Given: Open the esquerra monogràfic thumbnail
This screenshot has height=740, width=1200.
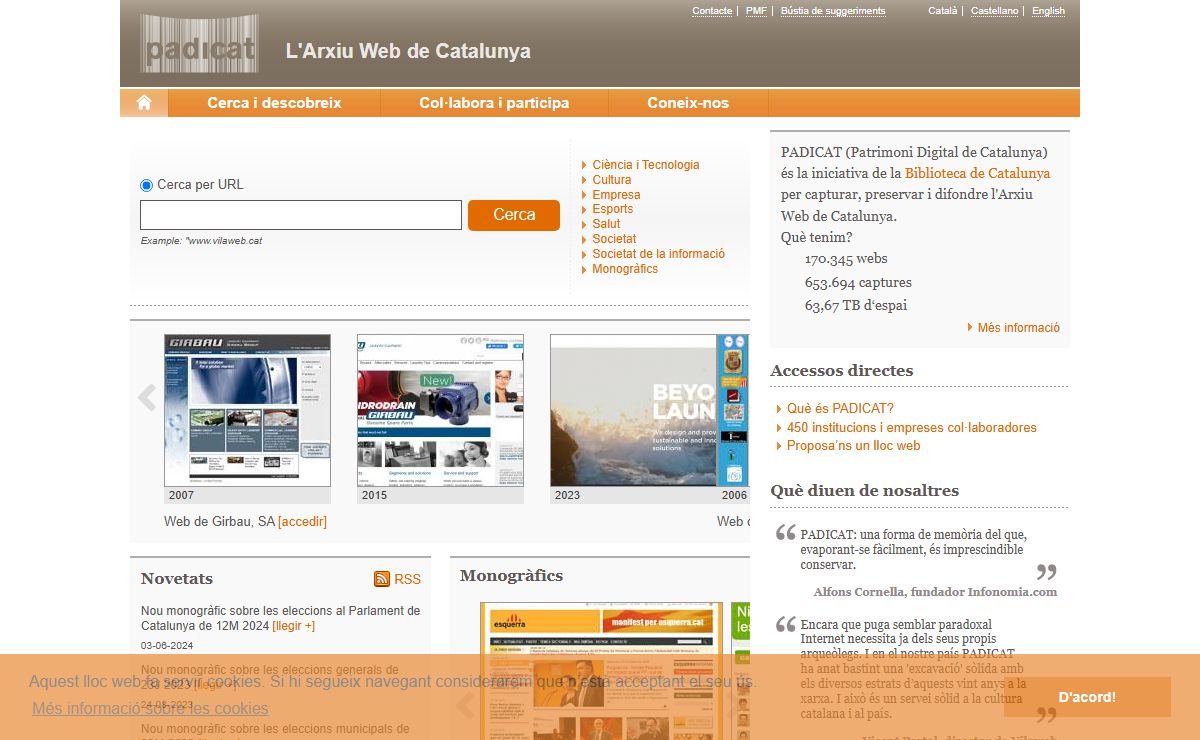Looking at the screenshot, I should tap(601, 671).
